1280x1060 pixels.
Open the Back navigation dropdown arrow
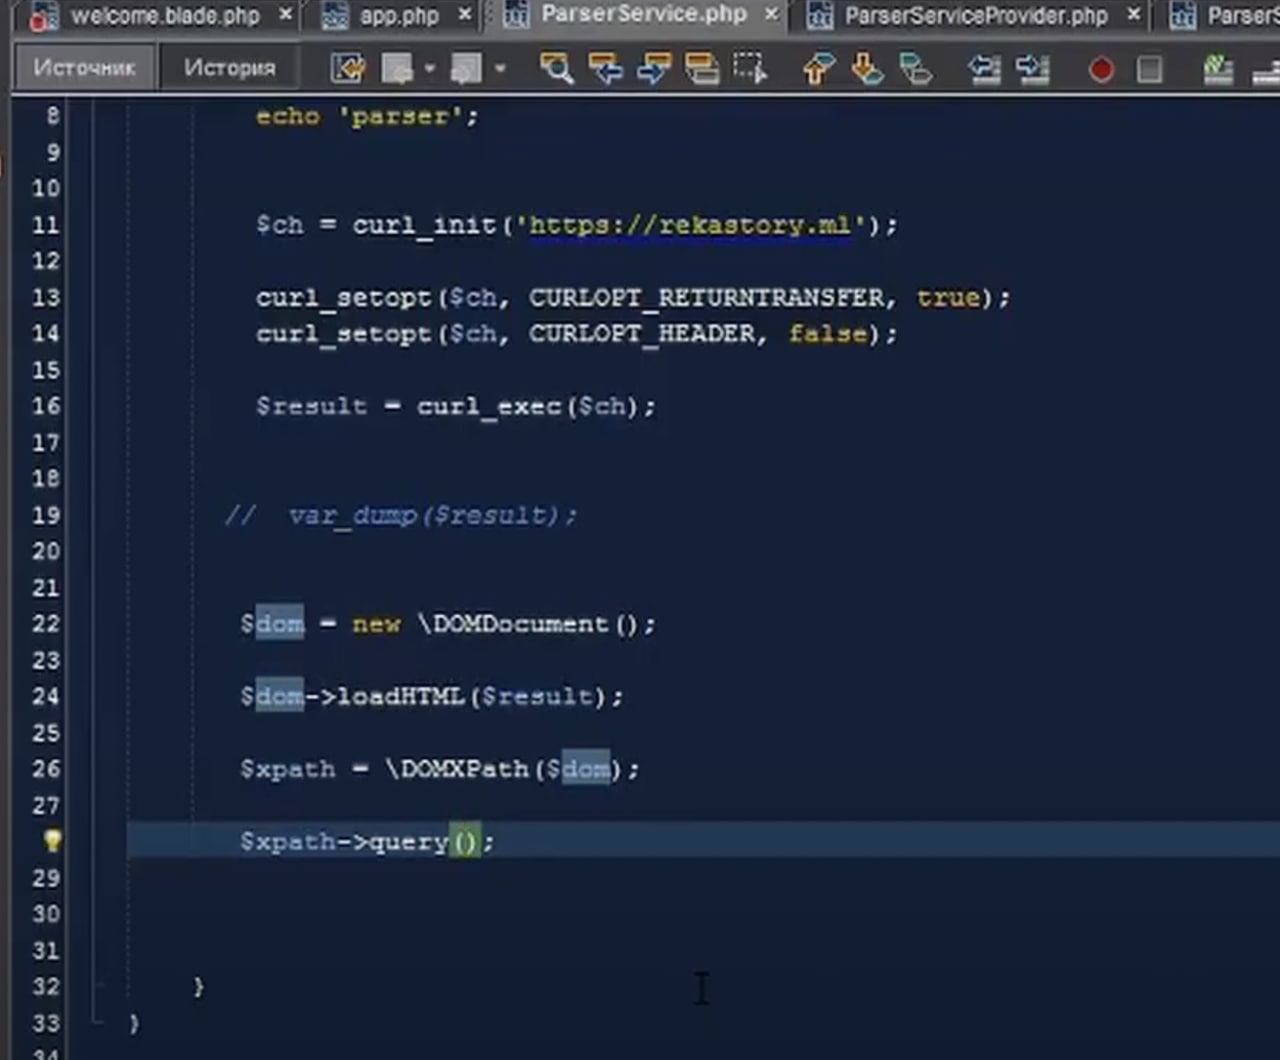pos(429,68)
